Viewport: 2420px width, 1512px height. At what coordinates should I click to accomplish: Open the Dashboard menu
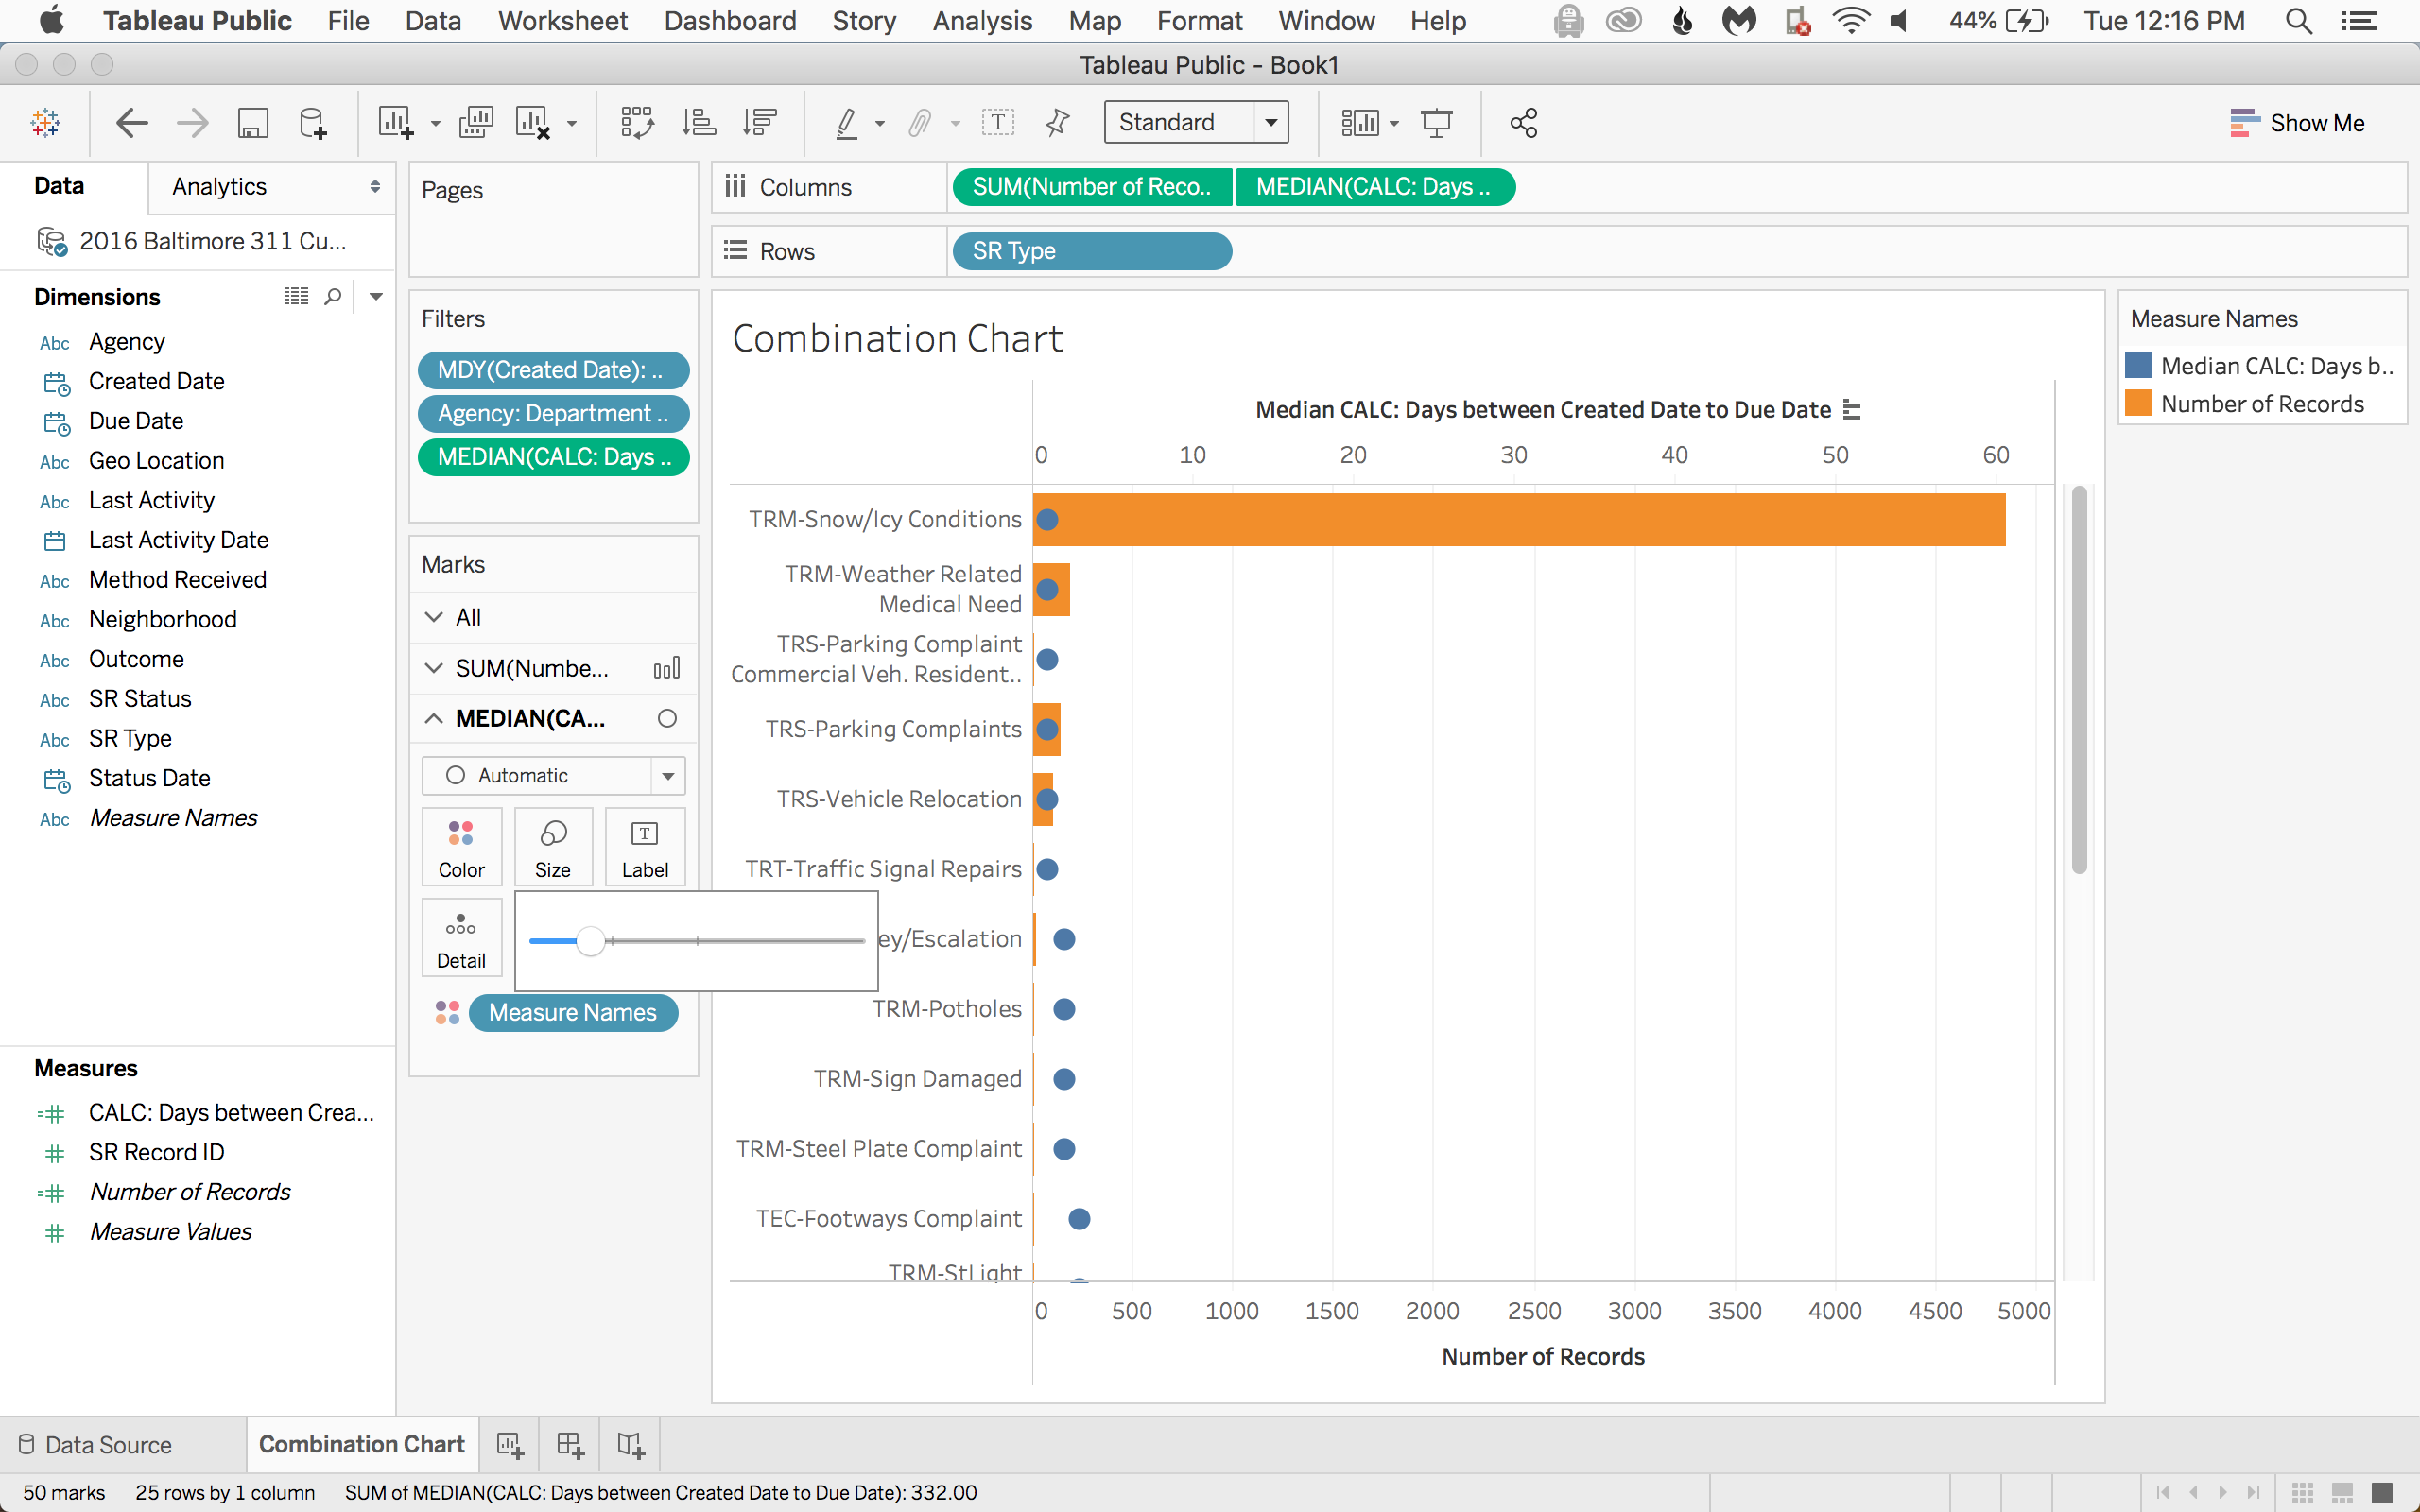click(x=730, y=21)
